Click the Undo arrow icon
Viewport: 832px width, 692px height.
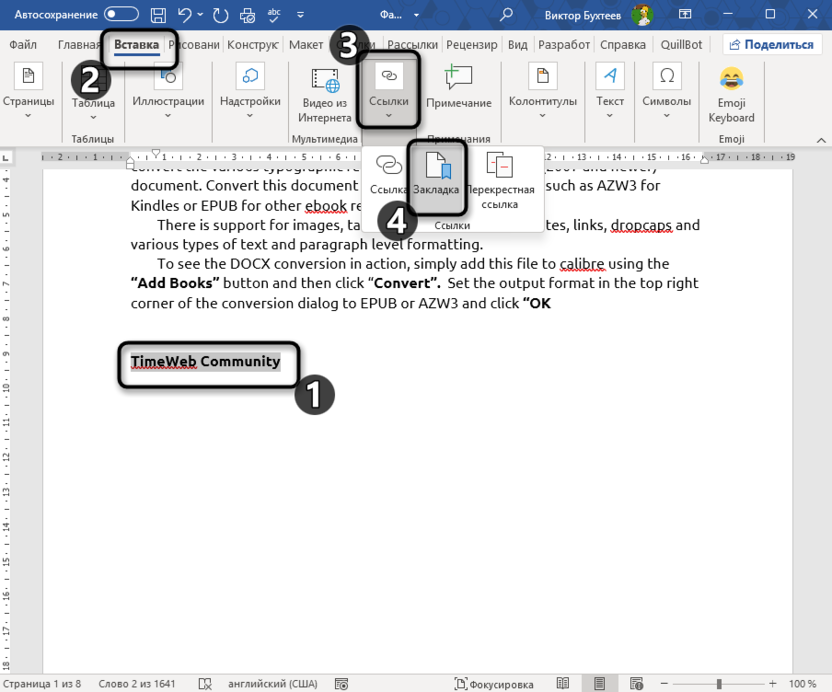point(184,14)
